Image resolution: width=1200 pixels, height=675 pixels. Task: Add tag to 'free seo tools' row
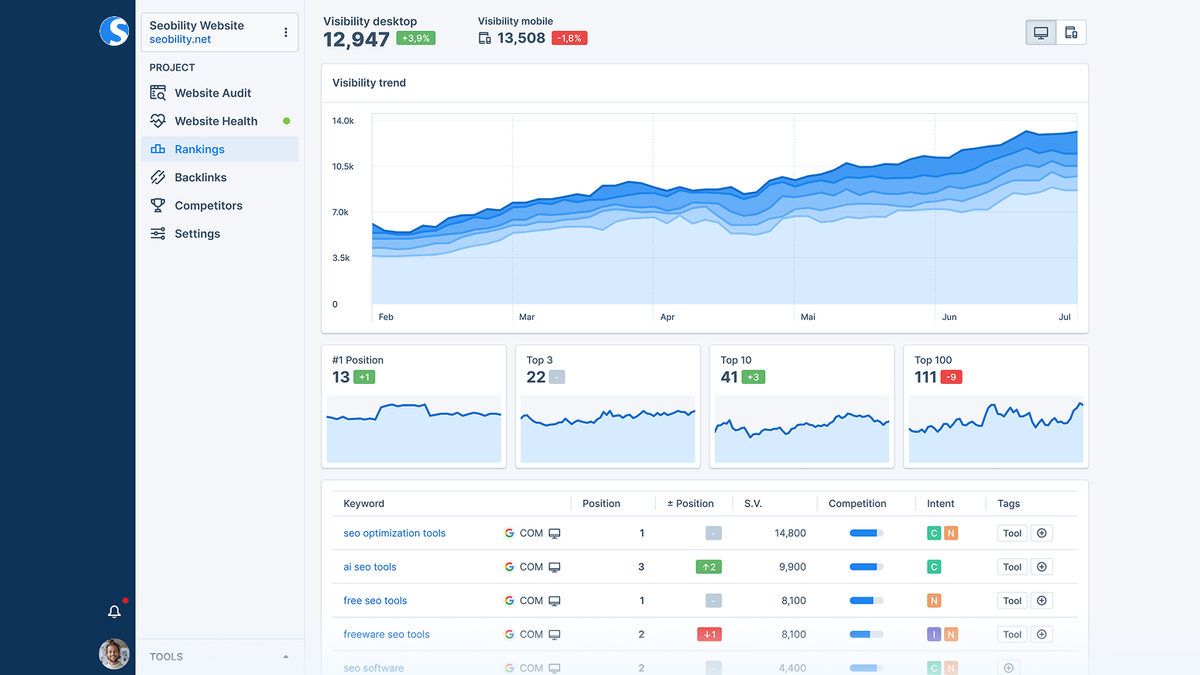[1042, 601]
